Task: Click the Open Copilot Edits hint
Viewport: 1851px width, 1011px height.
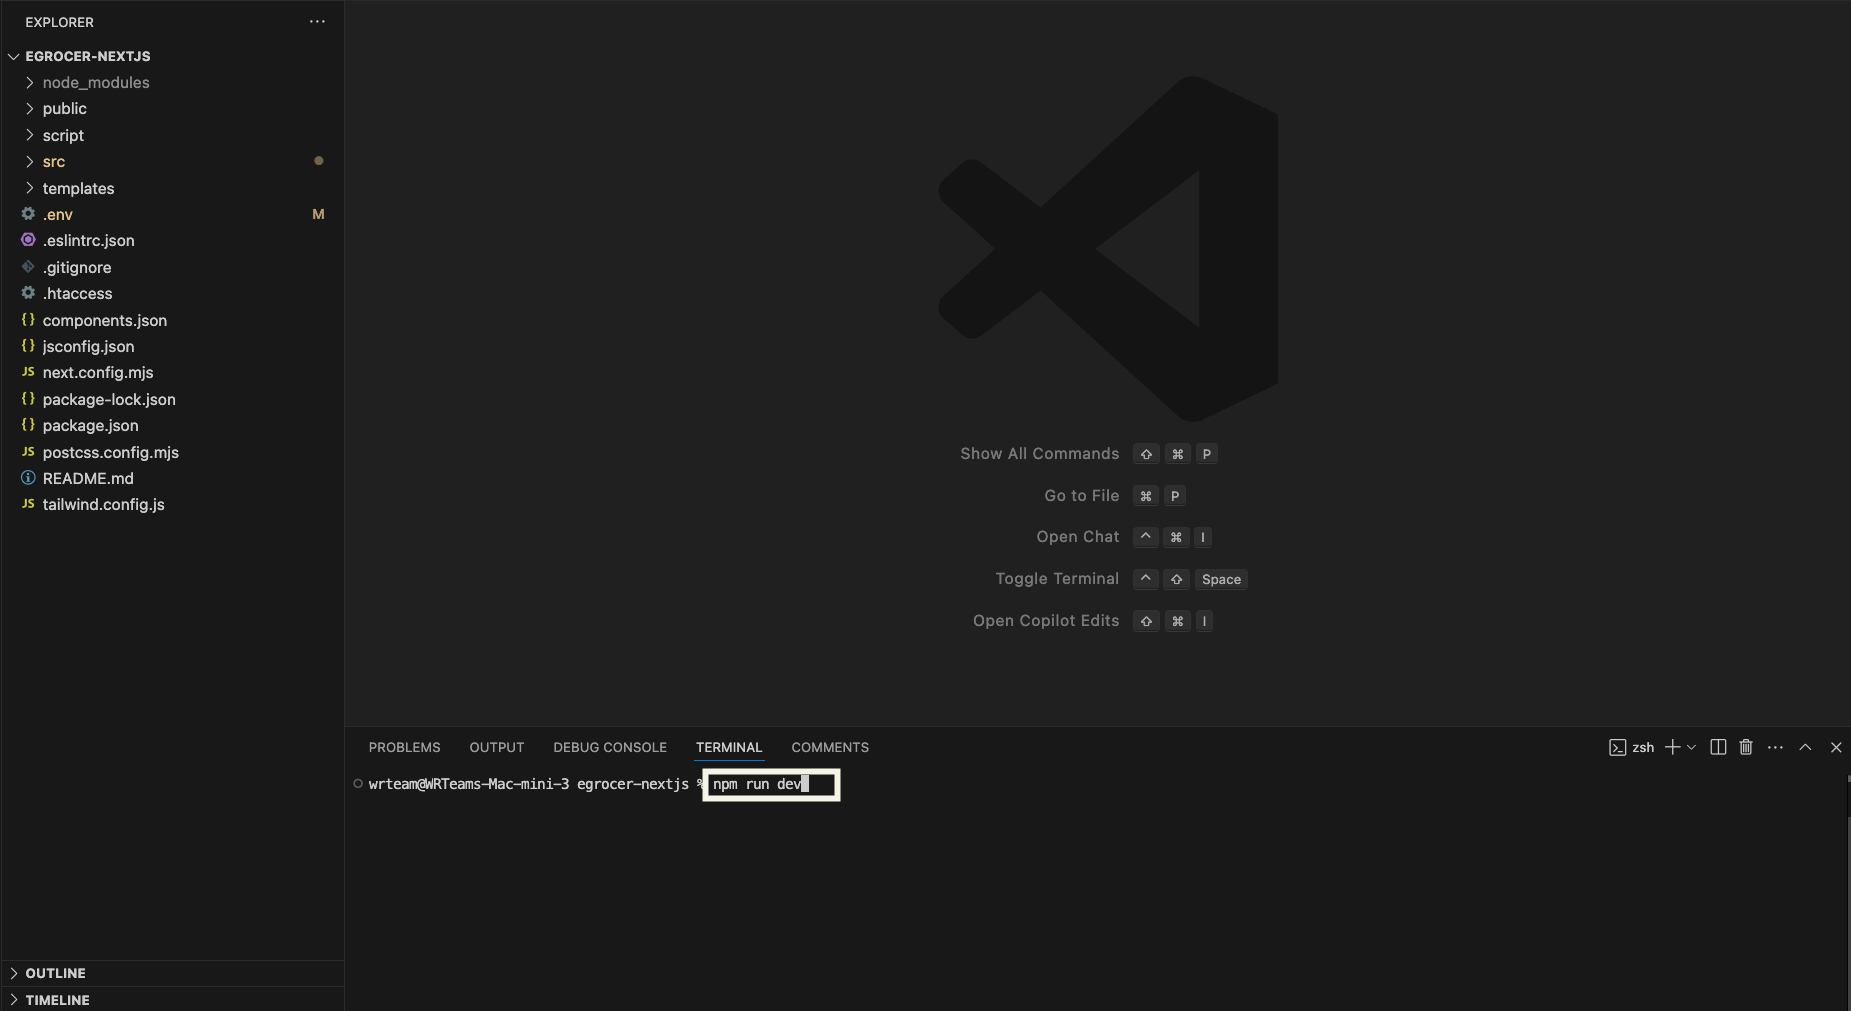Action: [x=1046, y=620]
